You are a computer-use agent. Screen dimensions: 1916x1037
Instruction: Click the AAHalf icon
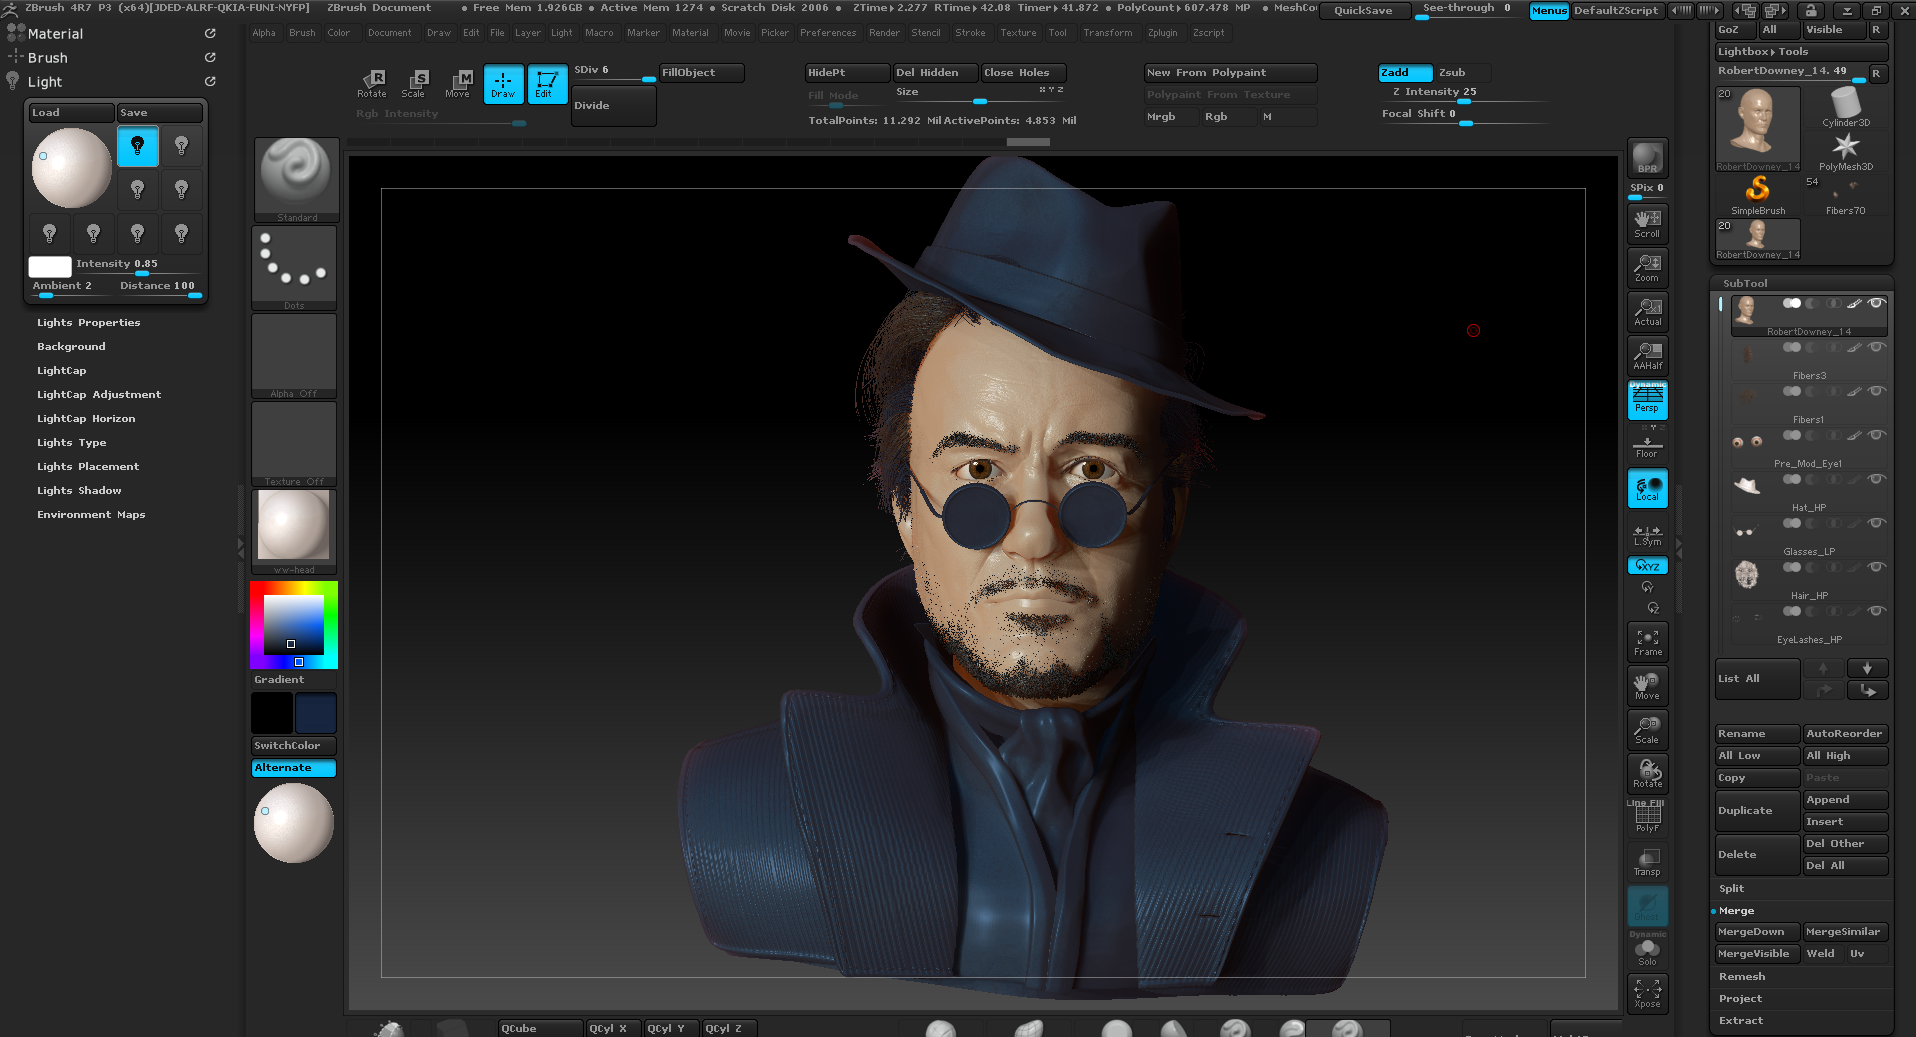(x=1647, y=356)
